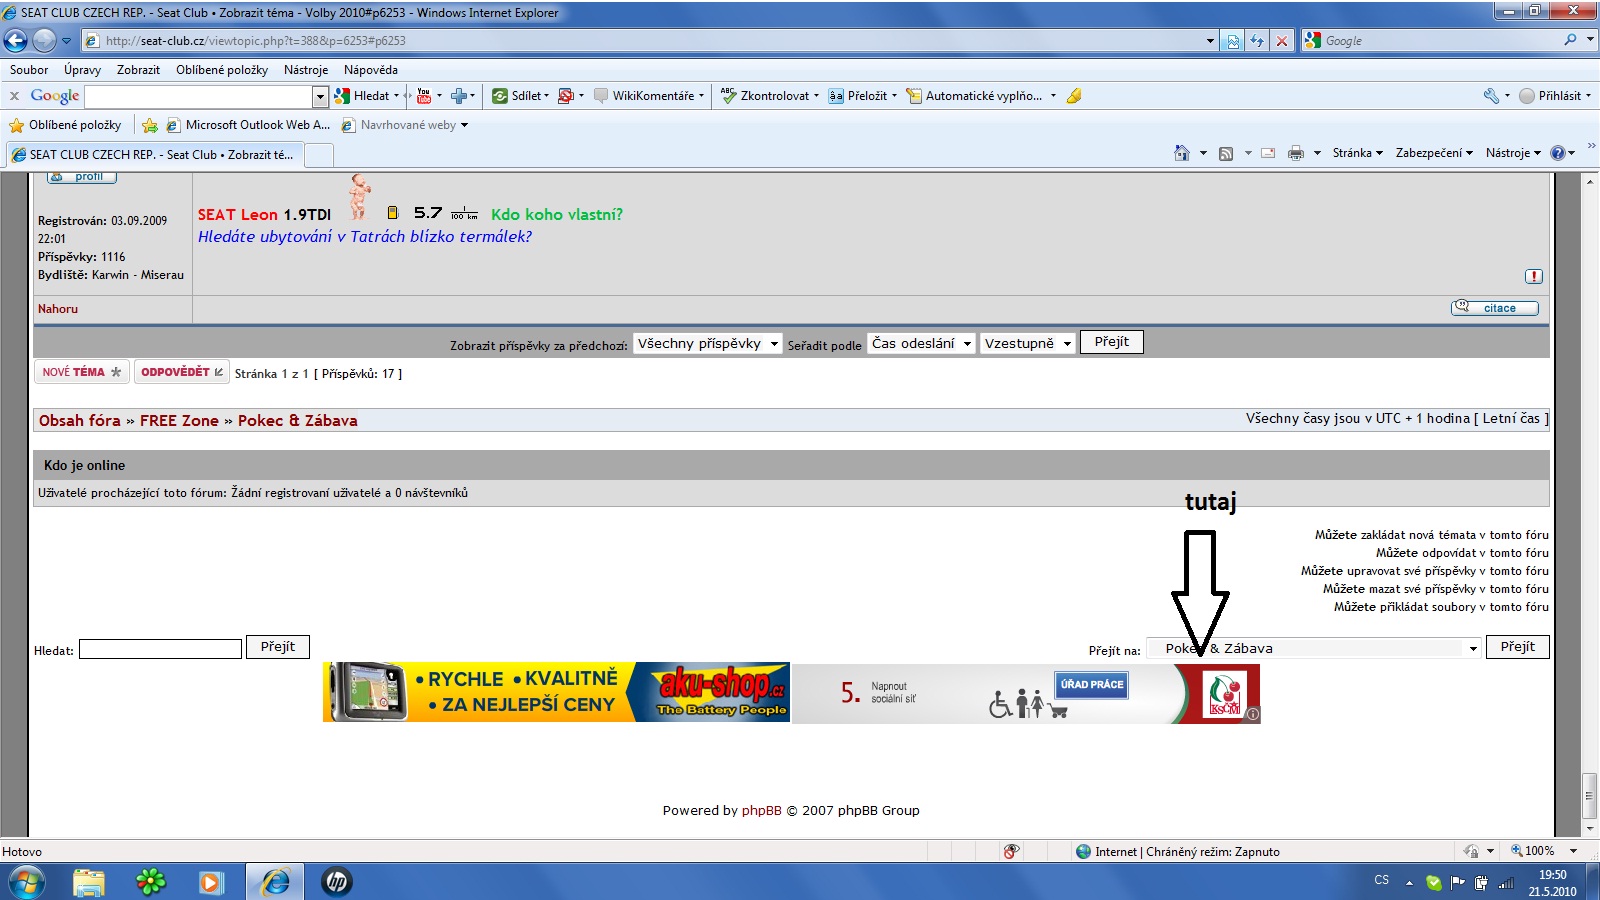Click the Refresh page icon

1257,41
